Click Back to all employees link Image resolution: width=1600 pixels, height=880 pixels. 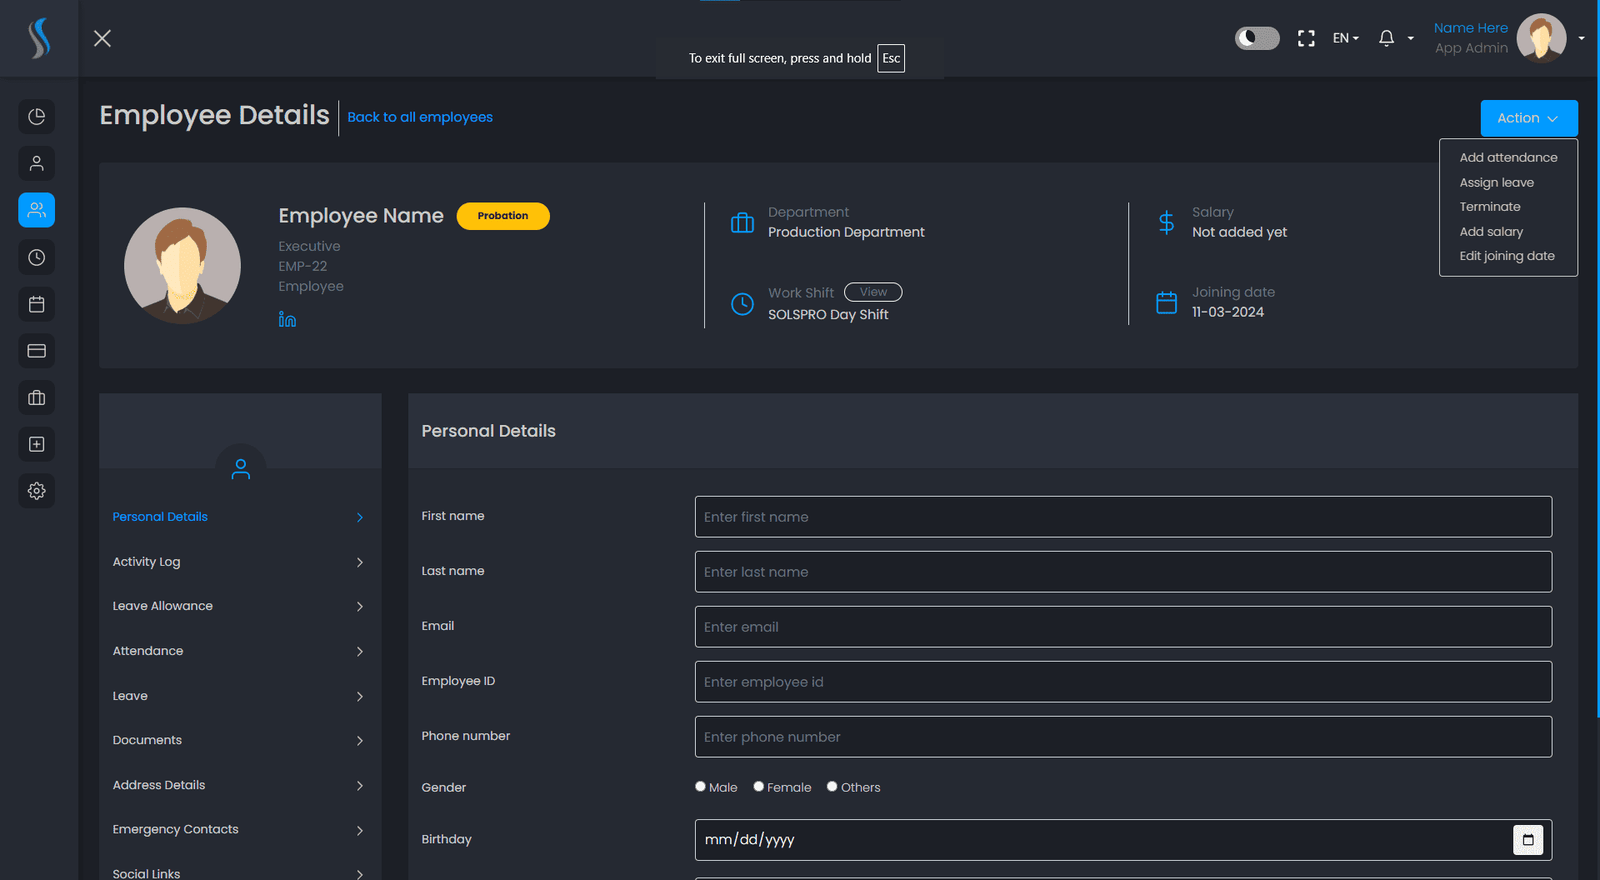pos(420,117)
